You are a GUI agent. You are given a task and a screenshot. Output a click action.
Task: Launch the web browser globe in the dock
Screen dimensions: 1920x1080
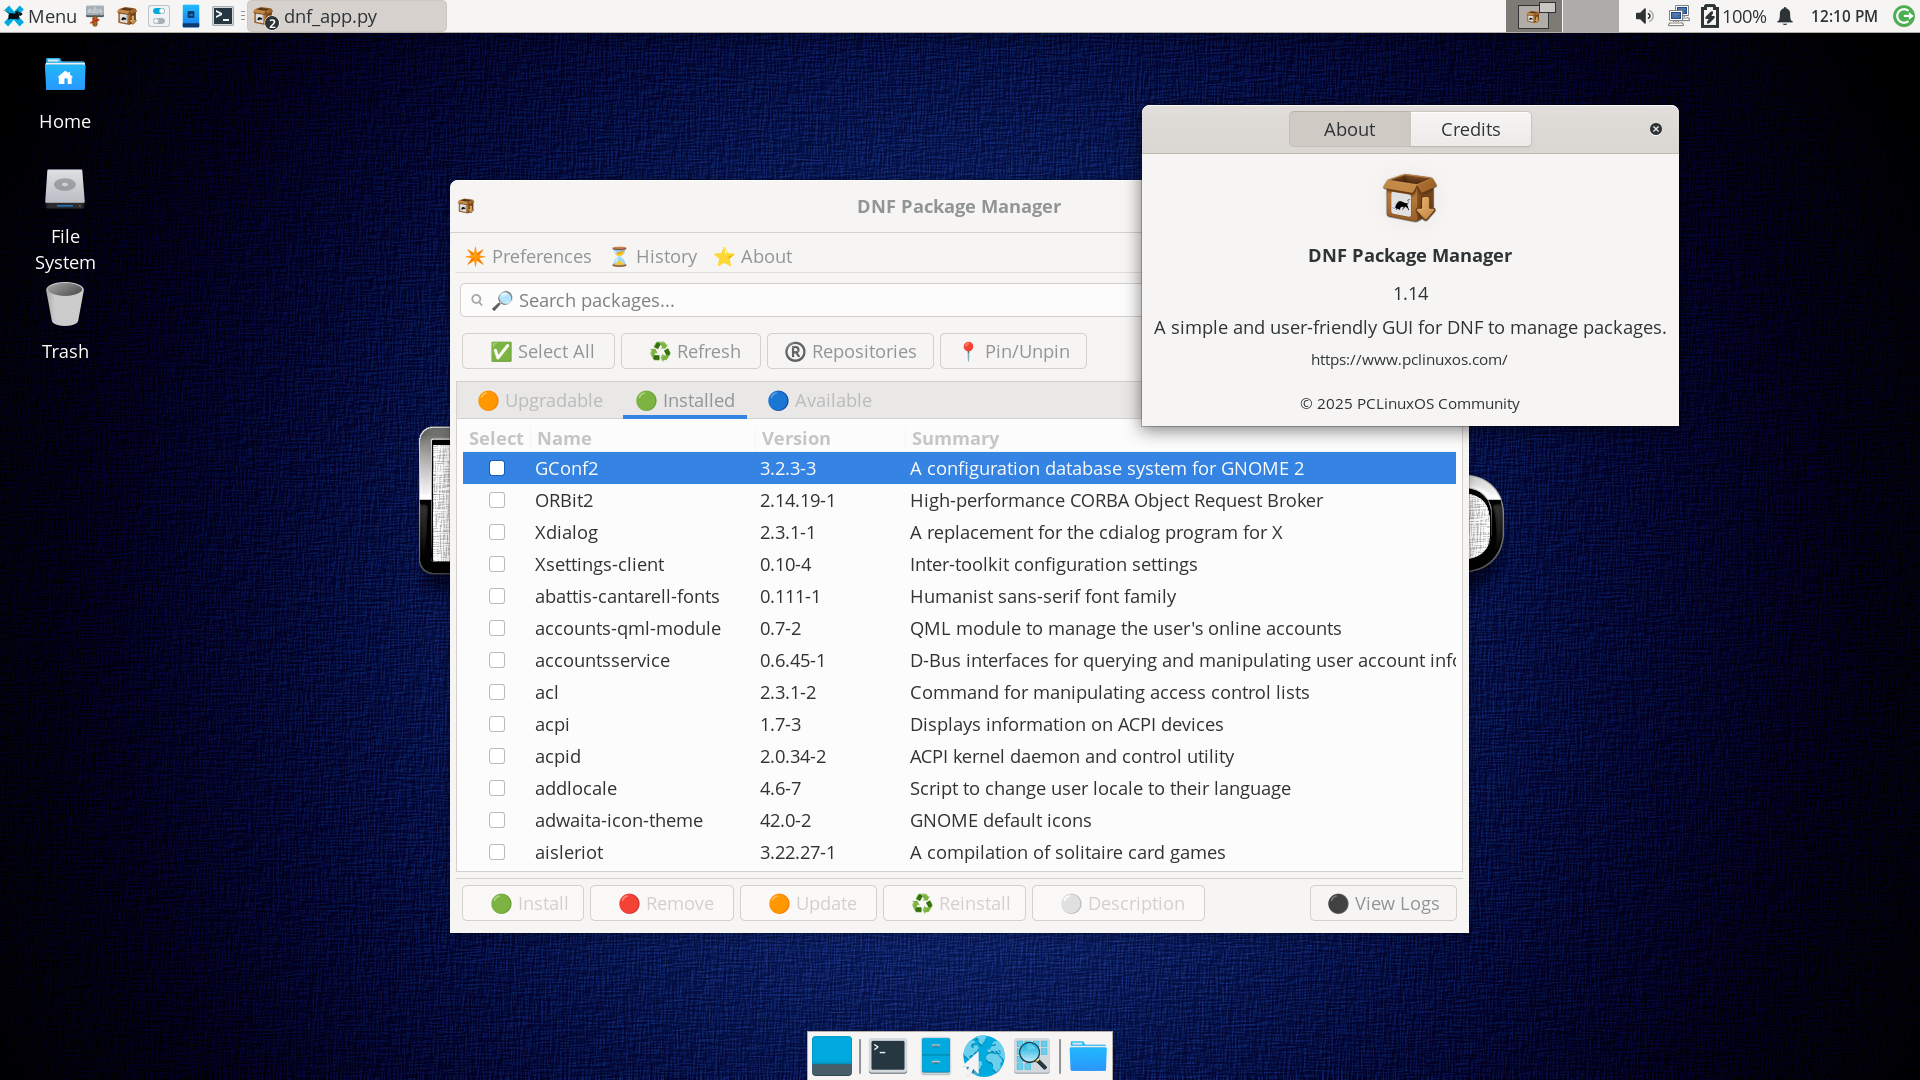point(984,1056)
